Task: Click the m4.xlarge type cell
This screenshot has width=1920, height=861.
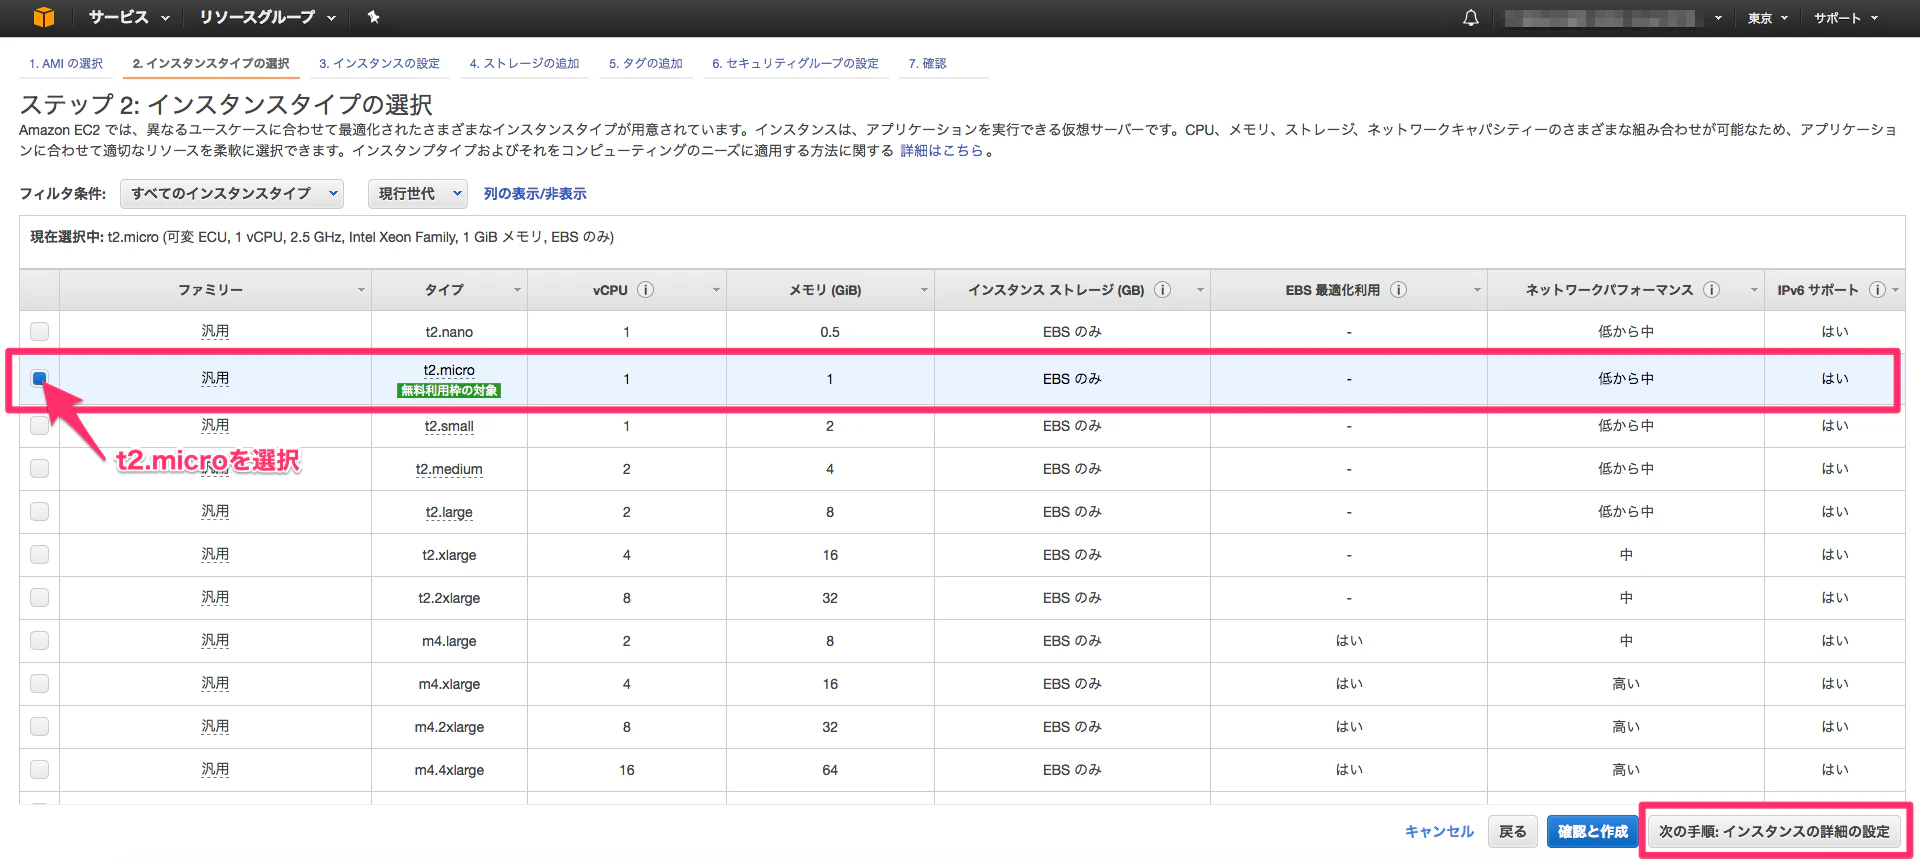Action: (449, 684)
